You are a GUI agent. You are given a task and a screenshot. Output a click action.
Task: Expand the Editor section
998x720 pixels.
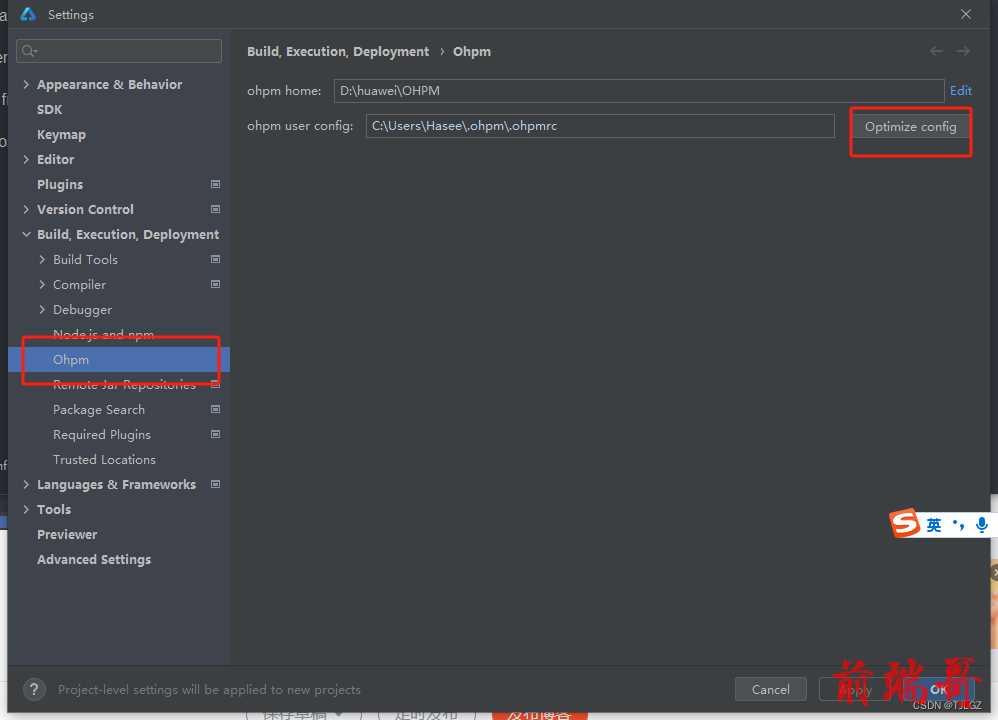coord(26,159)
